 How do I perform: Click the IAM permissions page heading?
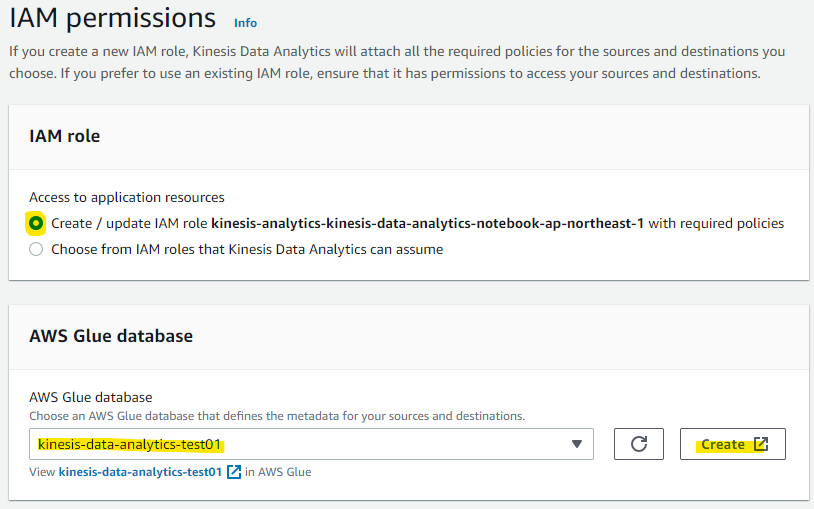click(x=112, y=18)
